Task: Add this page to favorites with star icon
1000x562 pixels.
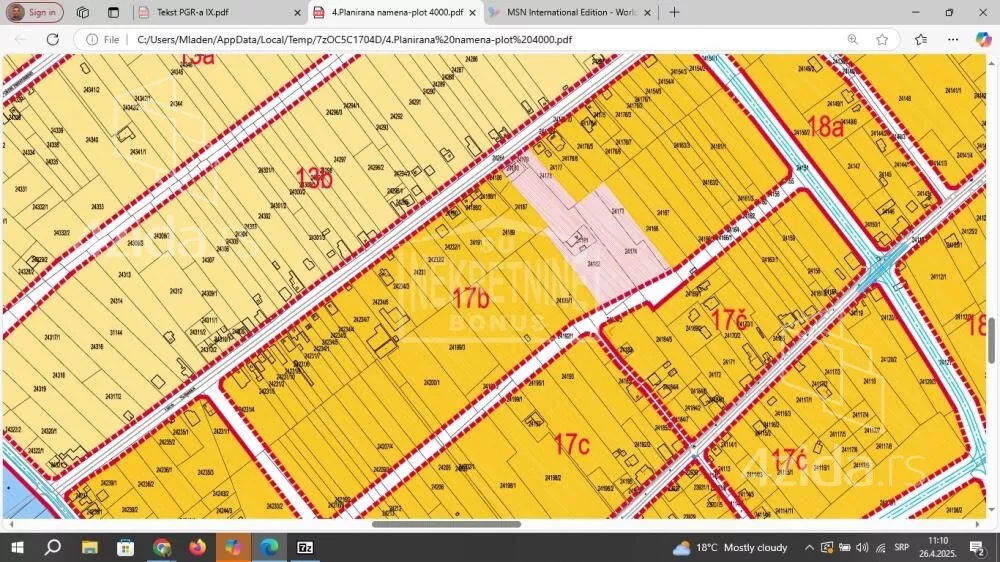Action: coord(882,39)
